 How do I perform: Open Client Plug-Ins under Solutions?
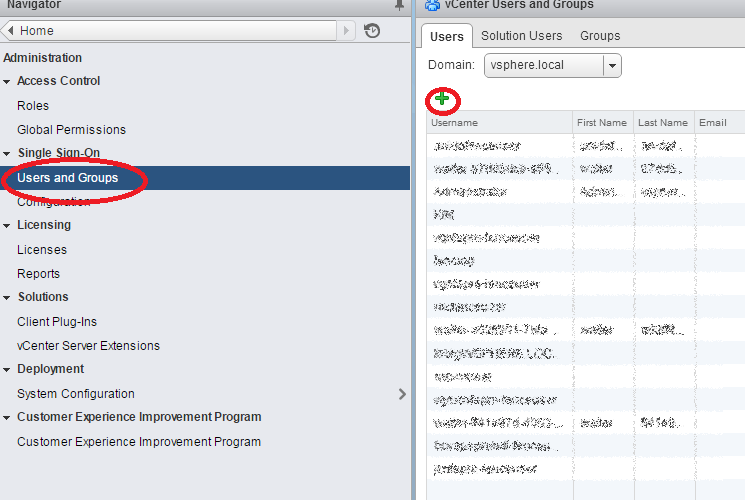click(x=55, y=322)
